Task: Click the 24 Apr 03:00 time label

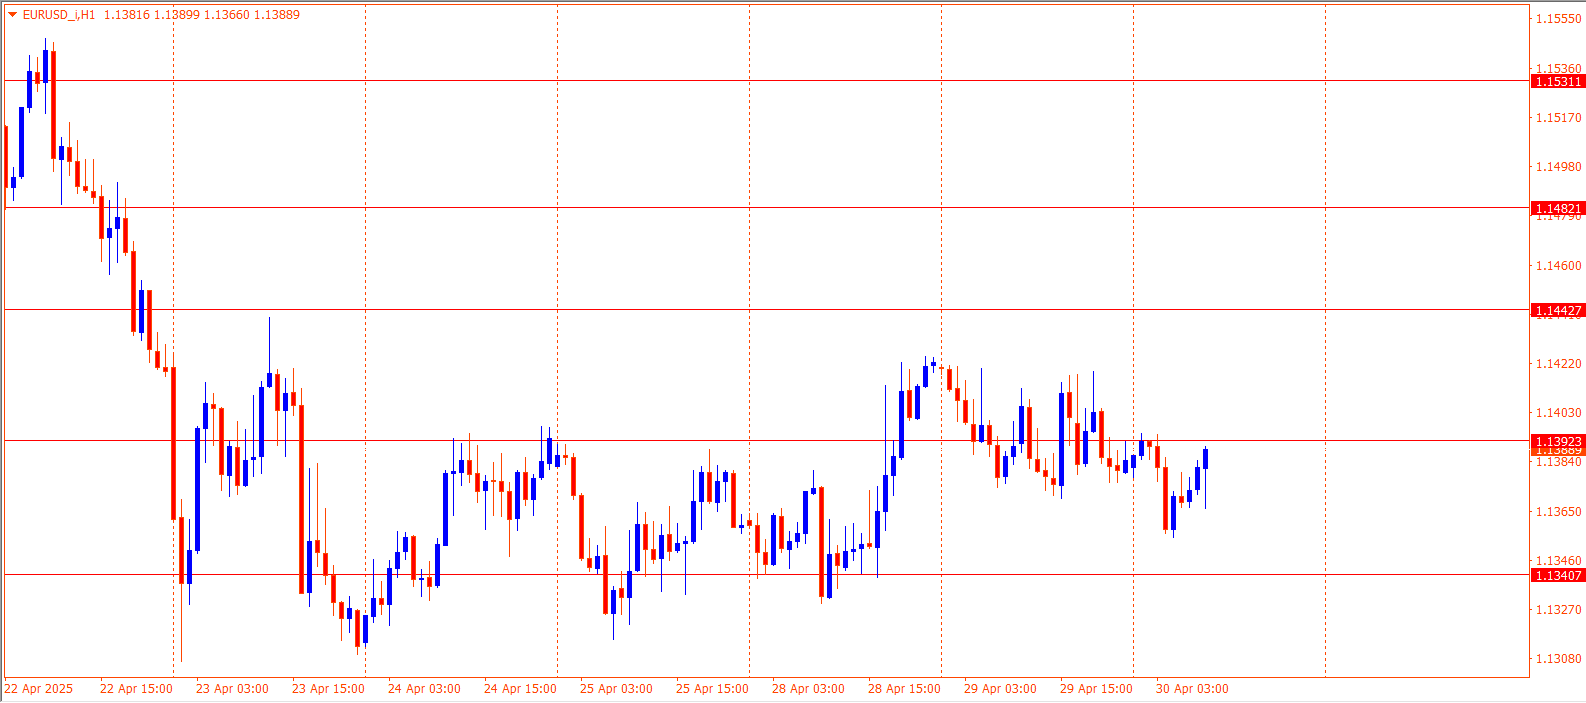Action: (x=424, y=689)
